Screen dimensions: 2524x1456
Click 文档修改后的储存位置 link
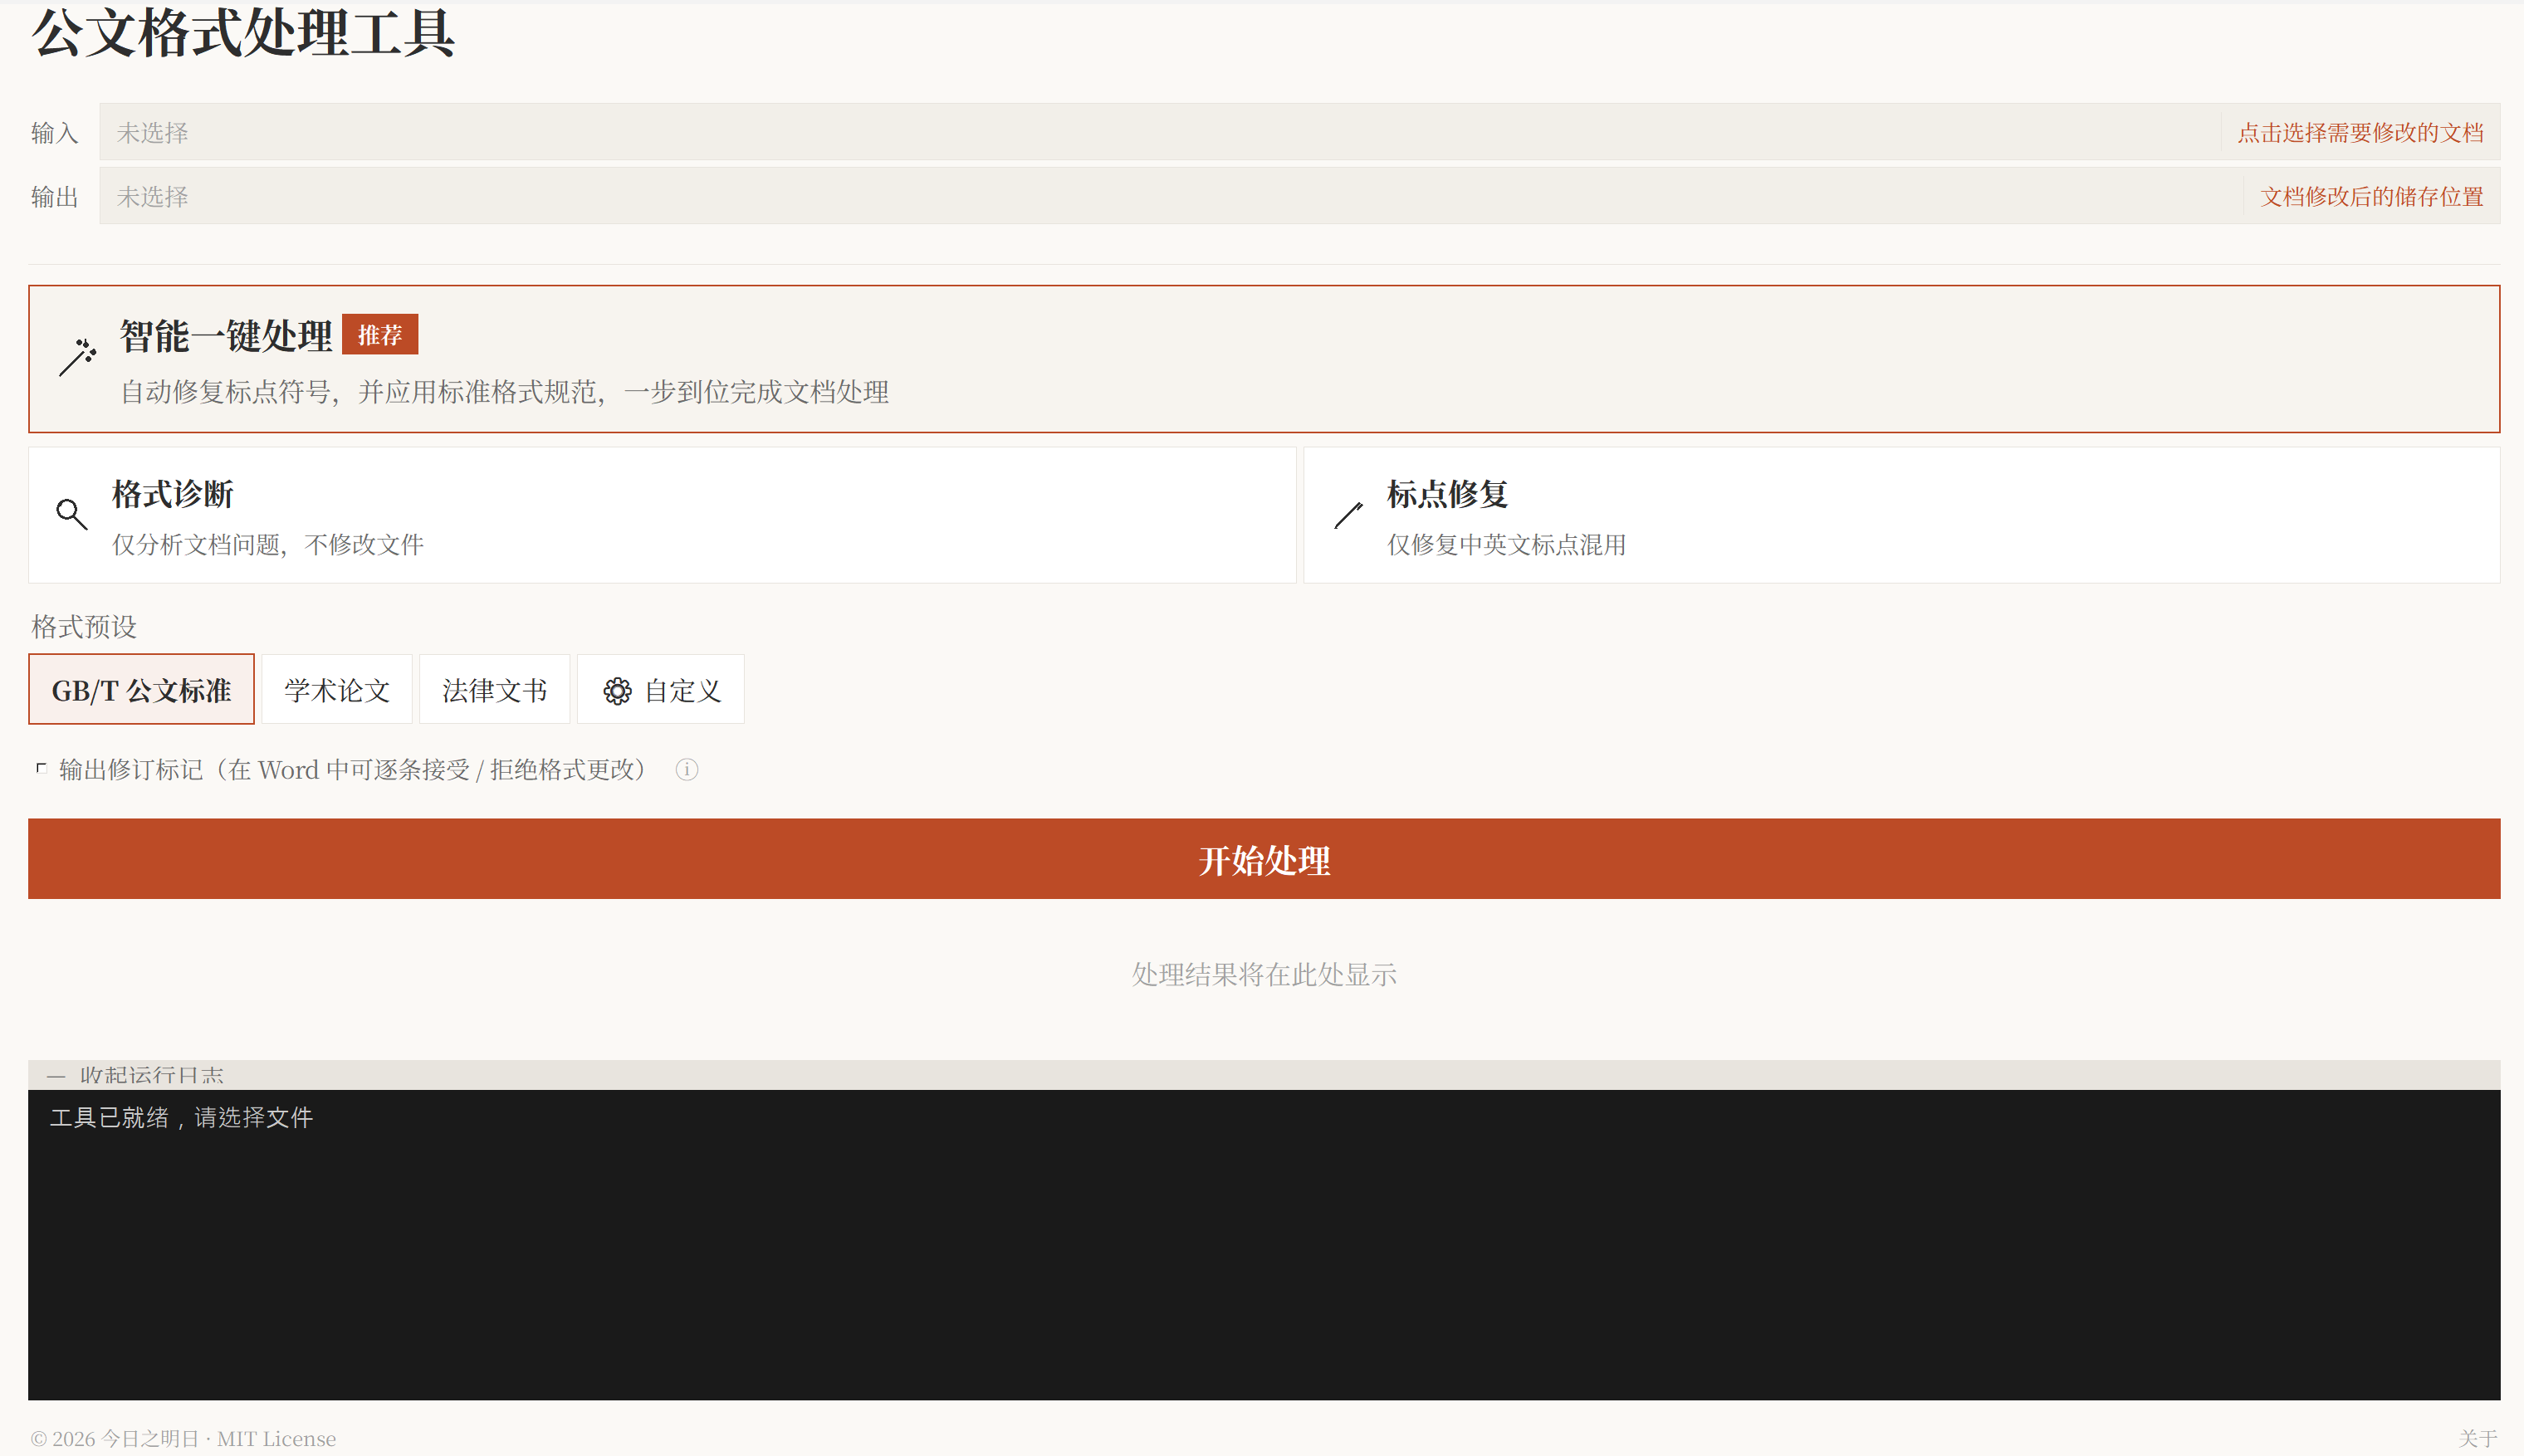point(2371,196)
